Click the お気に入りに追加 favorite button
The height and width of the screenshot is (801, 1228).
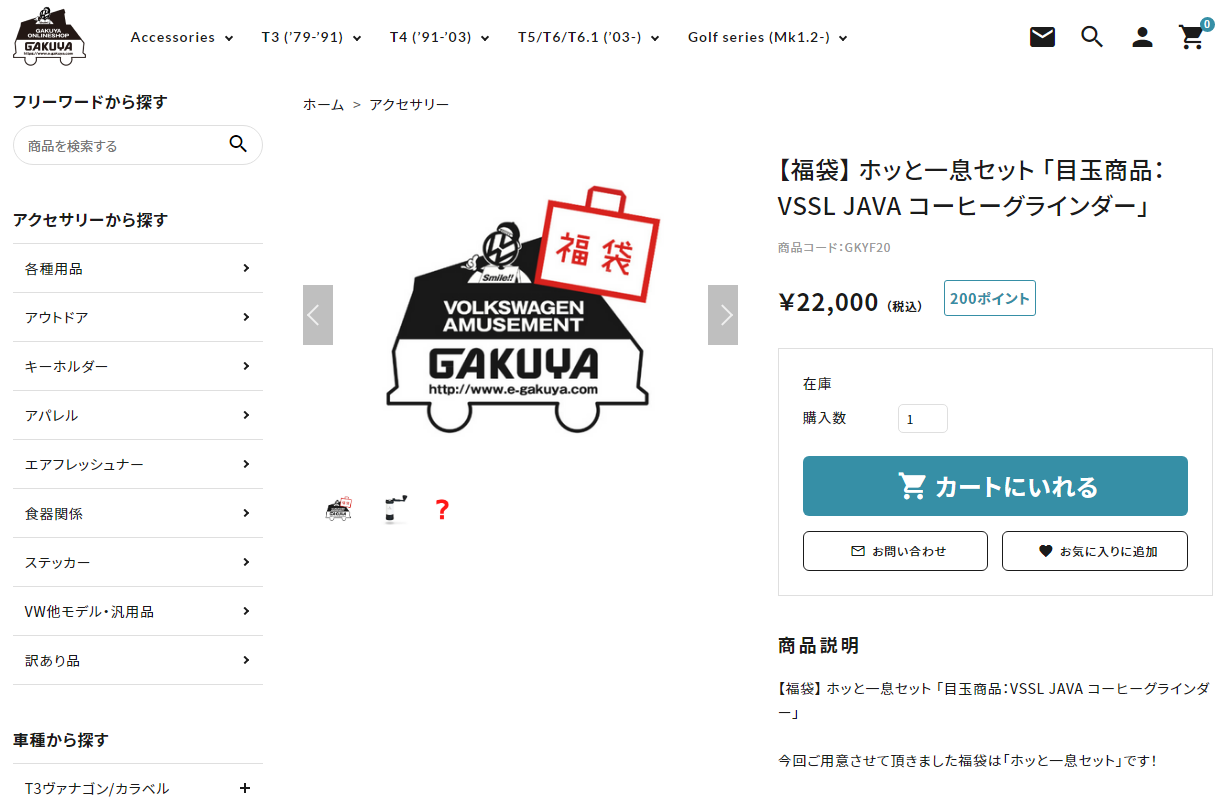1095,551
